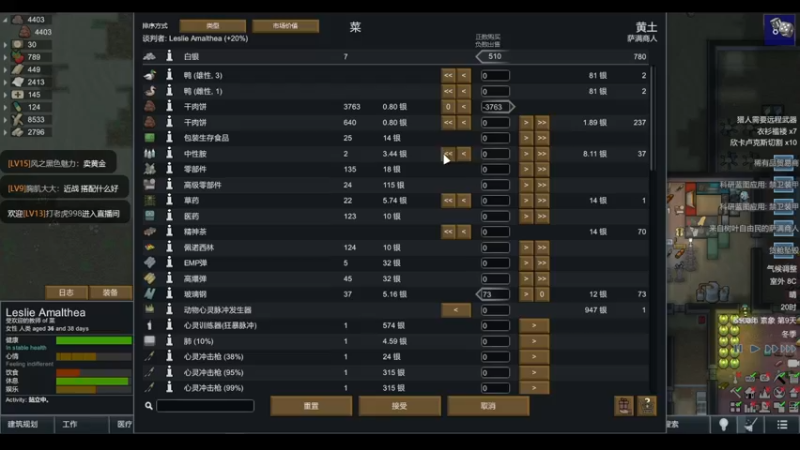This screenshot has height=450, width=800.
Task: Click the play speed control
Action: [754, 349]
